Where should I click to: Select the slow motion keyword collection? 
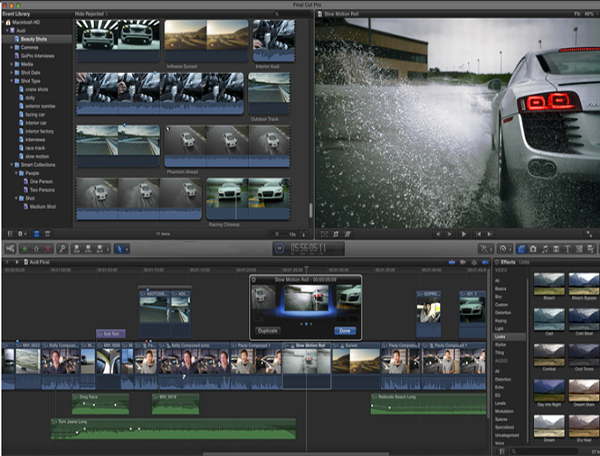pos(37,156)
